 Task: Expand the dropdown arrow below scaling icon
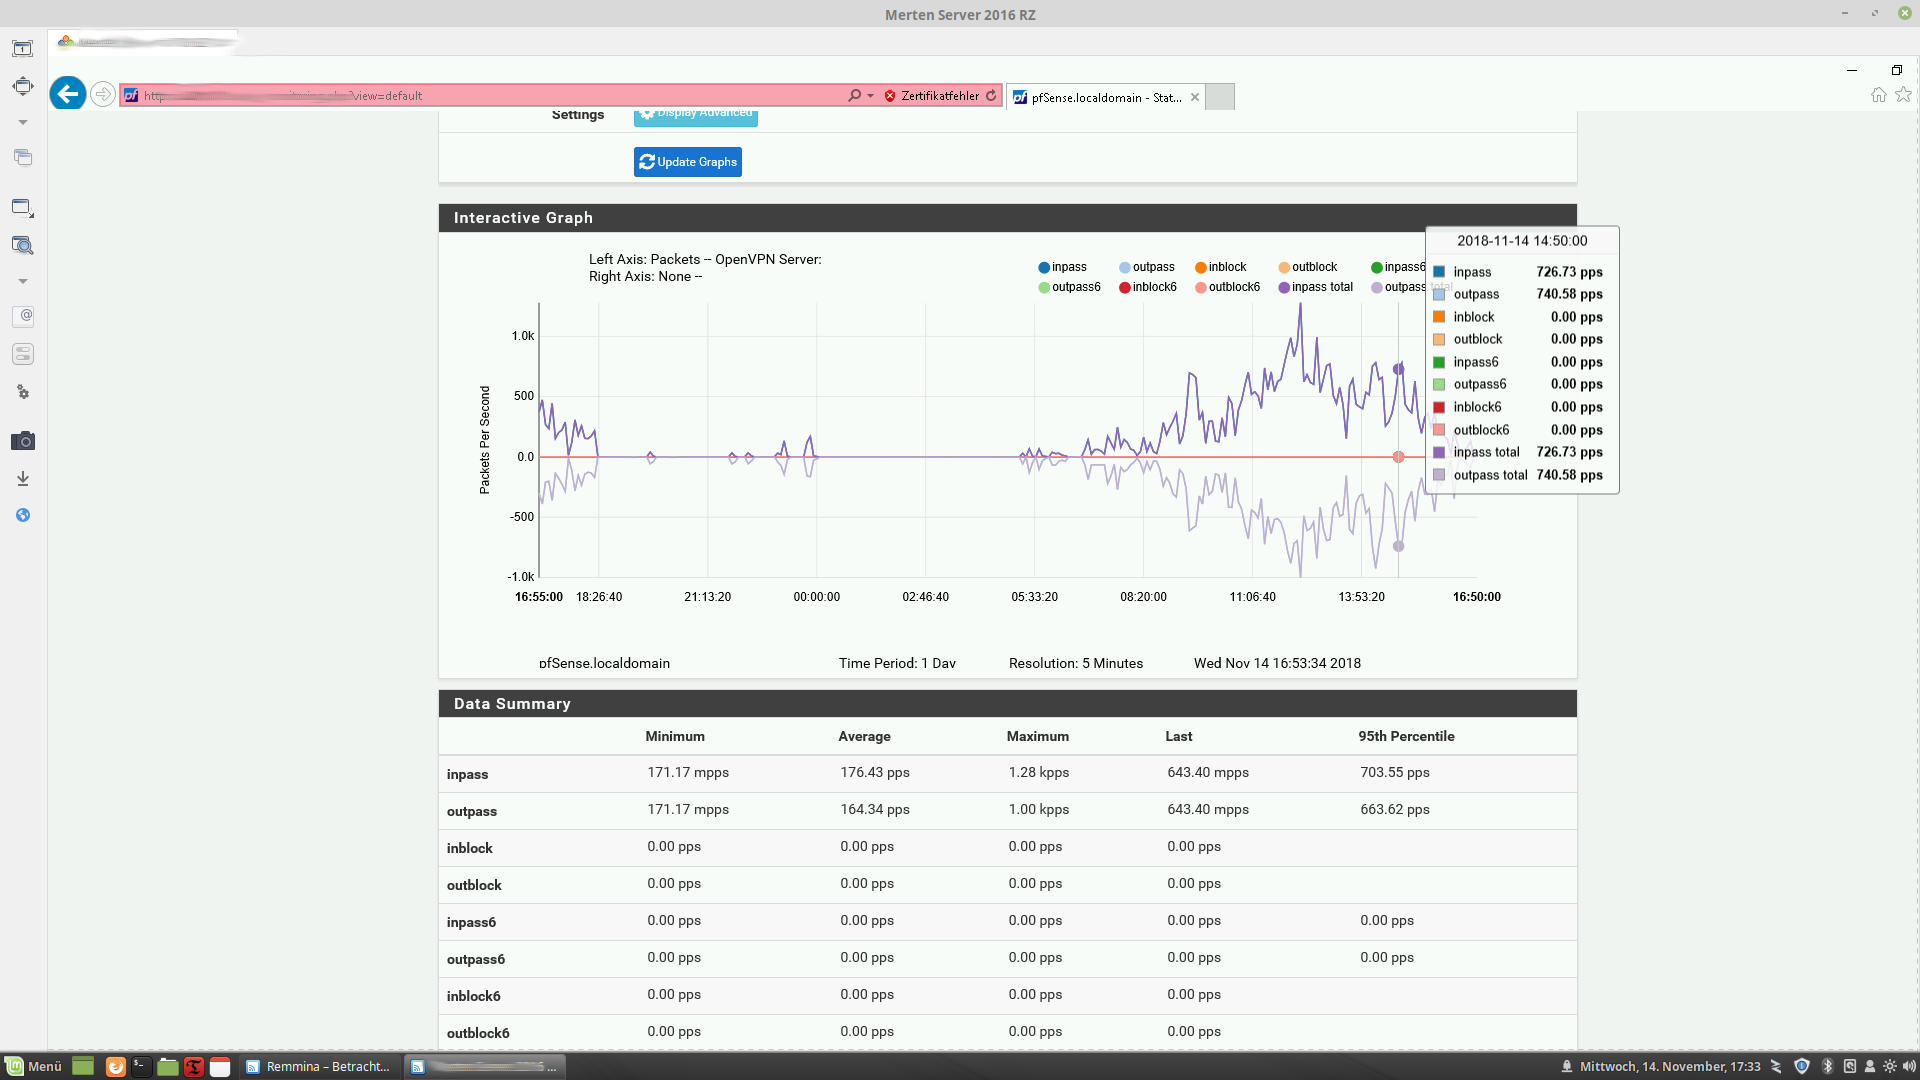pyautogui.click(x=23, y=122)
